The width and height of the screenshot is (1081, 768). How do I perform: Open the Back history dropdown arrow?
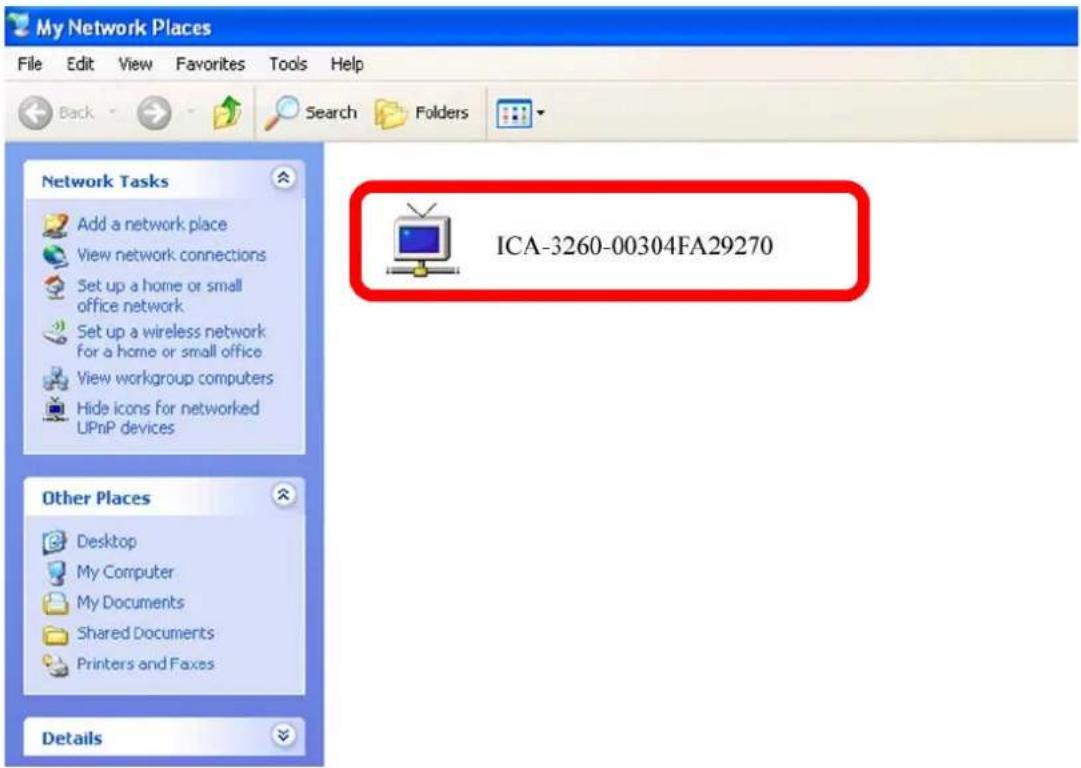112,111
